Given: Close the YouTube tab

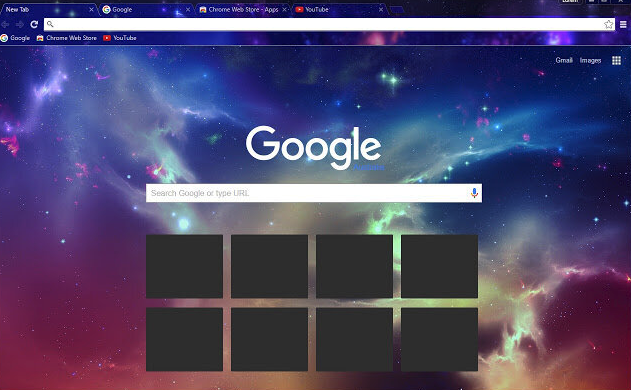Looking at the screenshot, I should tap(381, 9).
